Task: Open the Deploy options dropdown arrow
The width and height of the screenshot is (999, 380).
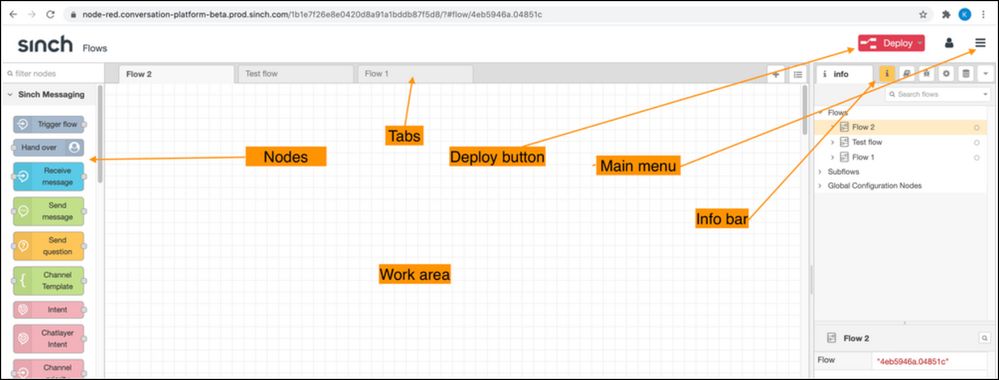Action: tap(920, 43)
